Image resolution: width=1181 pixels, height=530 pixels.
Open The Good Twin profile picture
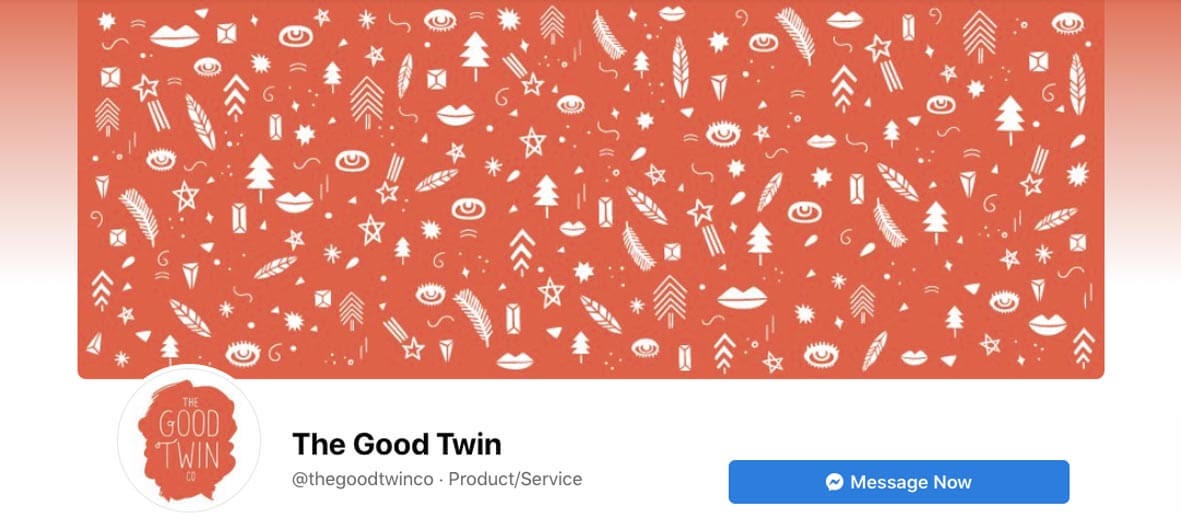pos(189,440)
